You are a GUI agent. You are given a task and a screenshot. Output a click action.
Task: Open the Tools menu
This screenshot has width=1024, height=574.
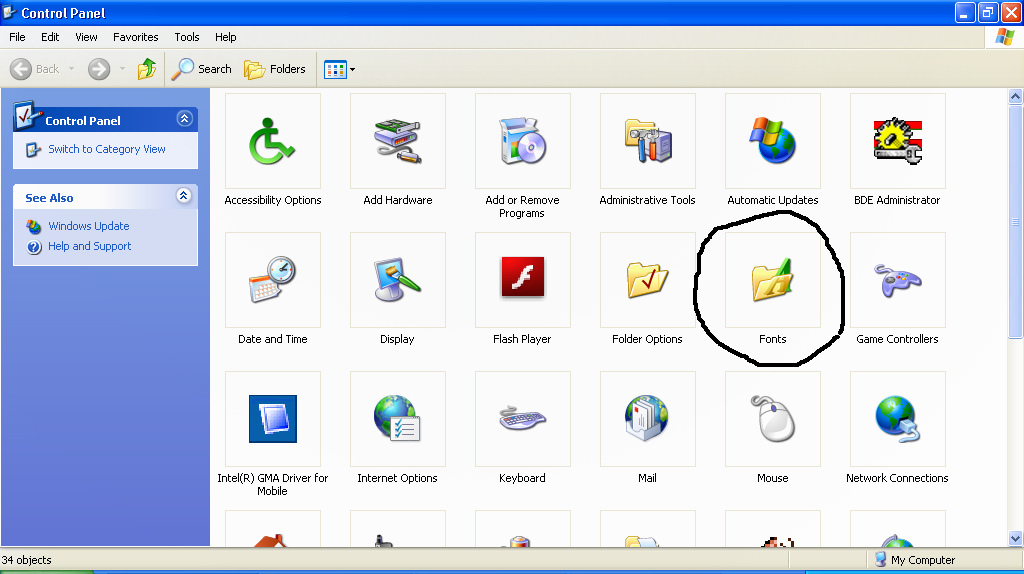click(x=187, y=37)
